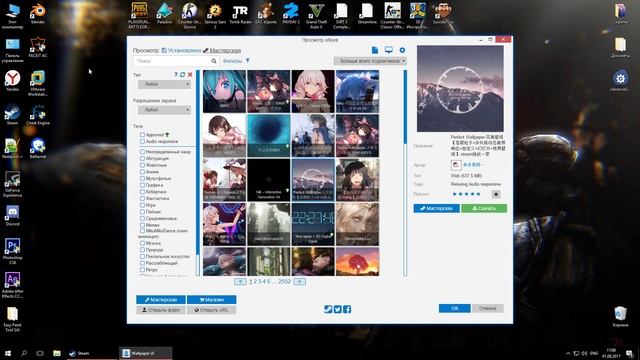Click the Открыть URL button
Image resolution: width=640 pixels, height=360 pixels.
[x=211, y=310]
